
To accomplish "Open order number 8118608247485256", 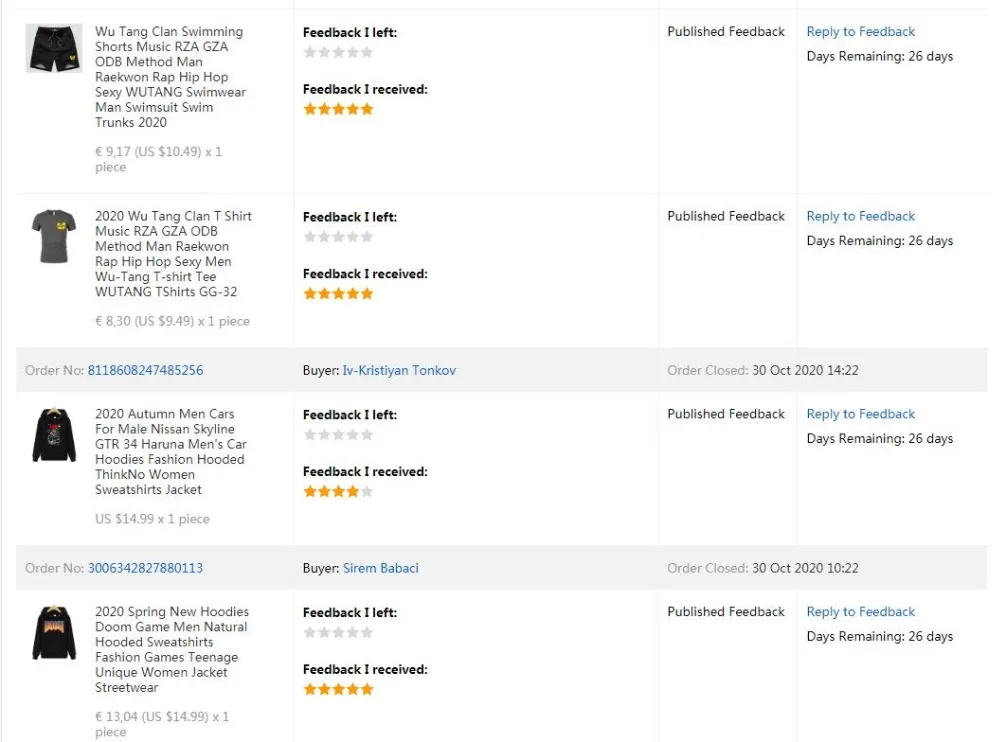I will click(145, 370).
